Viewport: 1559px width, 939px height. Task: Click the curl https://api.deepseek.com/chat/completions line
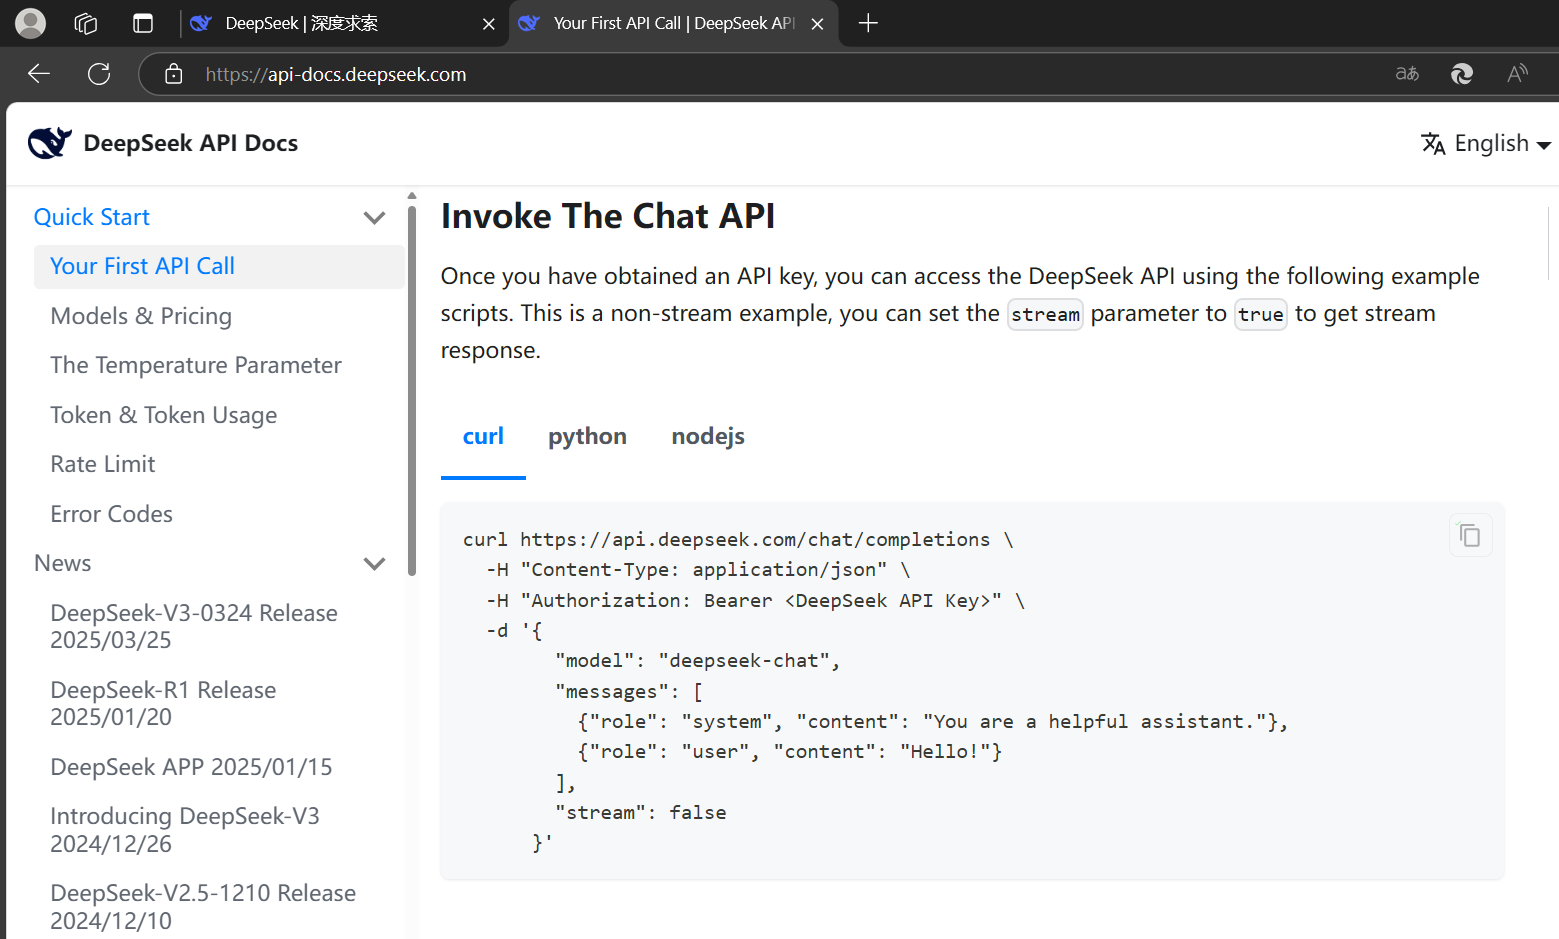click(x=738, y=539)
